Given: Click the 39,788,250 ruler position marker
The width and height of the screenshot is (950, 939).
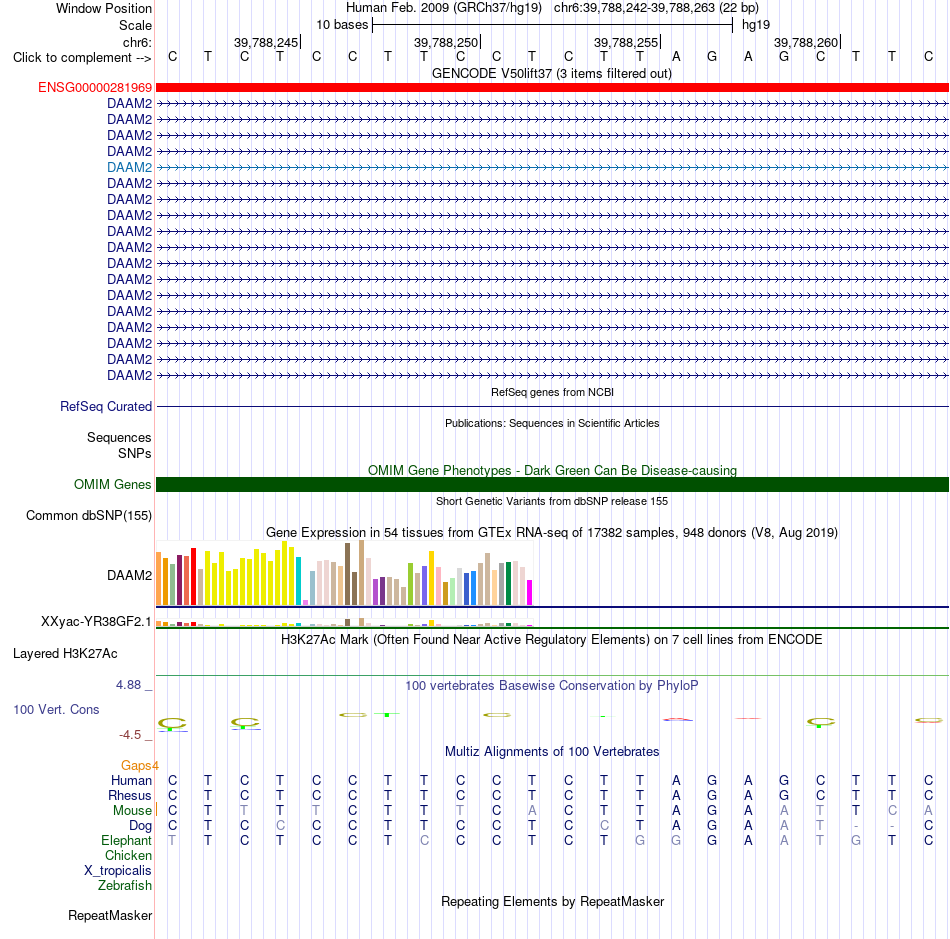Looking at the screenshot, I should point(447,42).
